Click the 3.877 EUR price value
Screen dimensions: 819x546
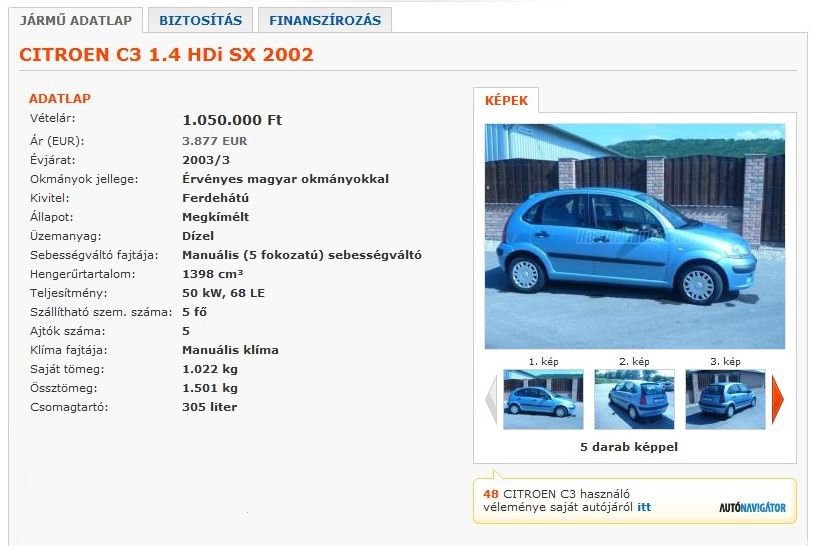215,141
